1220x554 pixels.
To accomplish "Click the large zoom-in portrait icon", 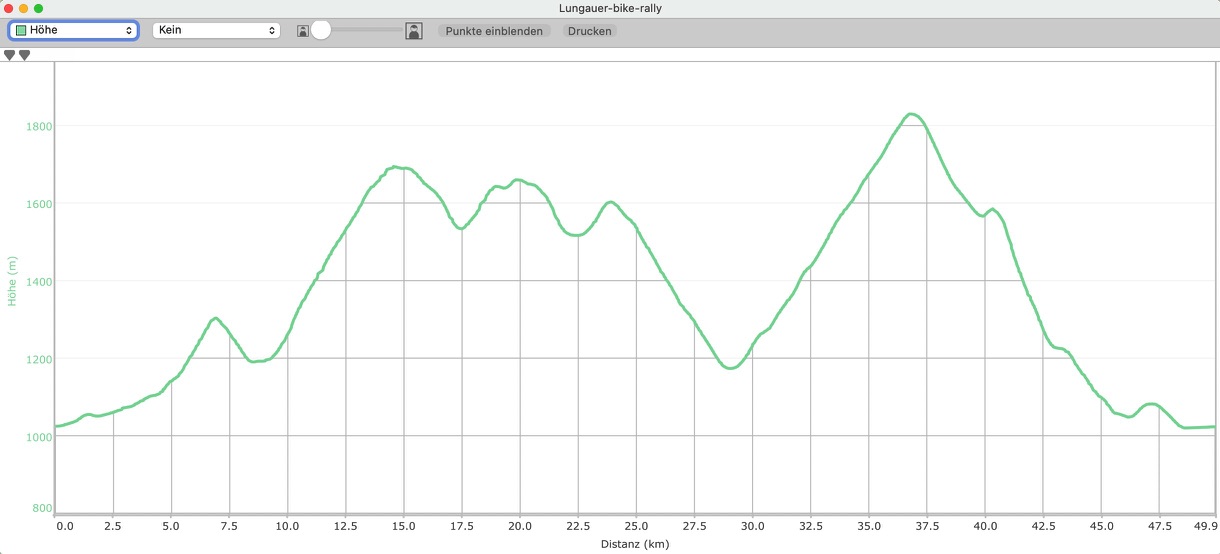I will click(x=413, y=31).
